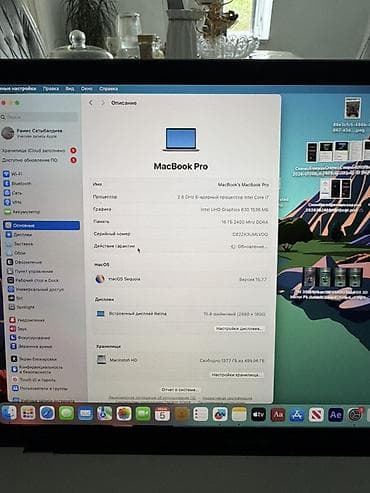The height and width of the screenshot is (493, 370).
Task: Open Font Book (Aa) in the Dock
Action: [x=278, y=415]
